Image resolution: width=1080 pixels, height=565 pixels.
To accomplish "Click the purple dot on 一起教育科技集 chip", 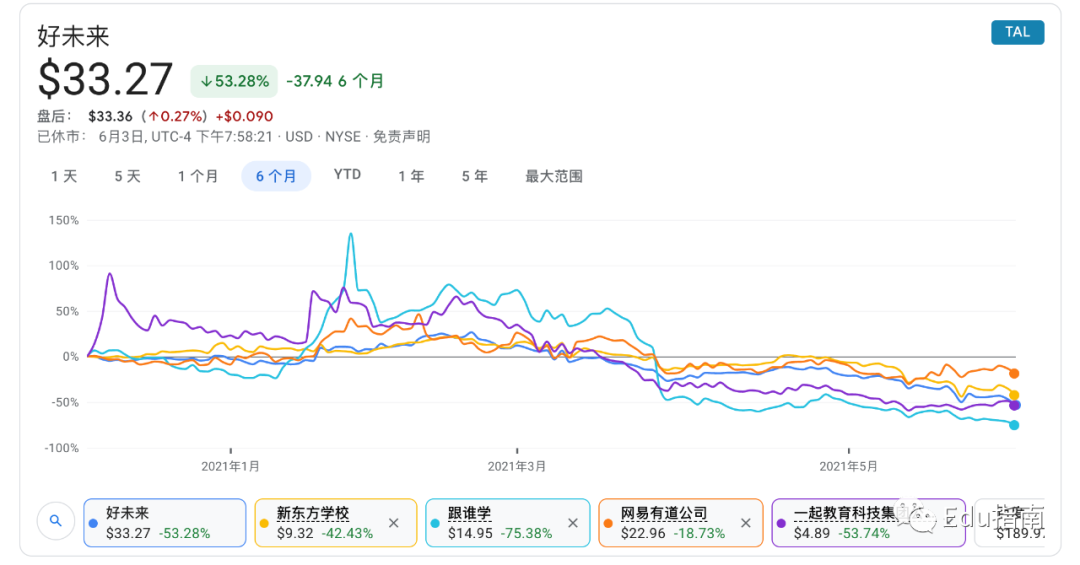I will [780, 523].
